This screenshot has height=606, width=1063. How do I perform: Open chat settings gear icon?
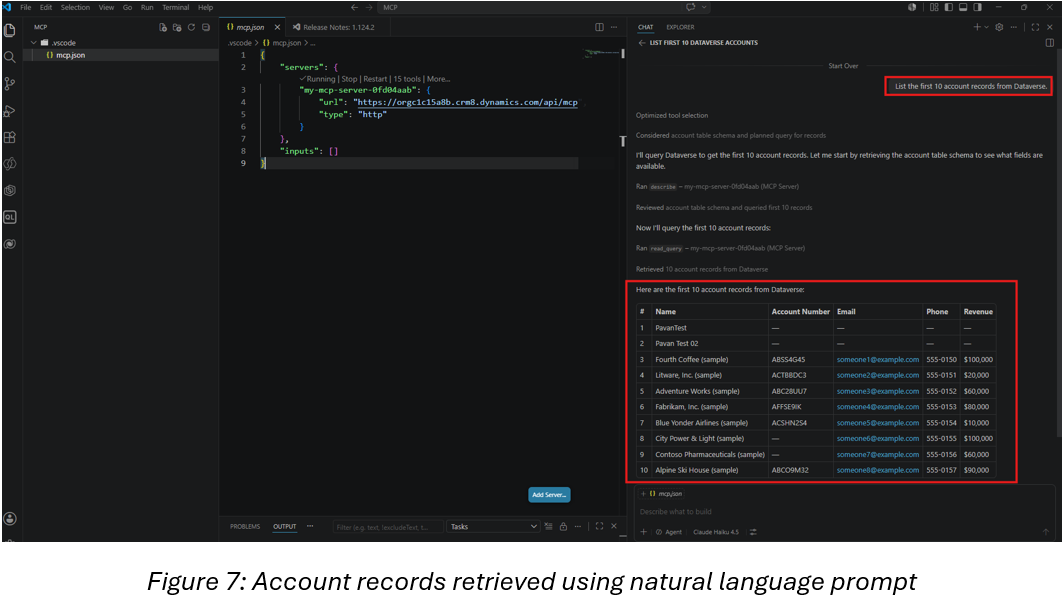point(999,27)
